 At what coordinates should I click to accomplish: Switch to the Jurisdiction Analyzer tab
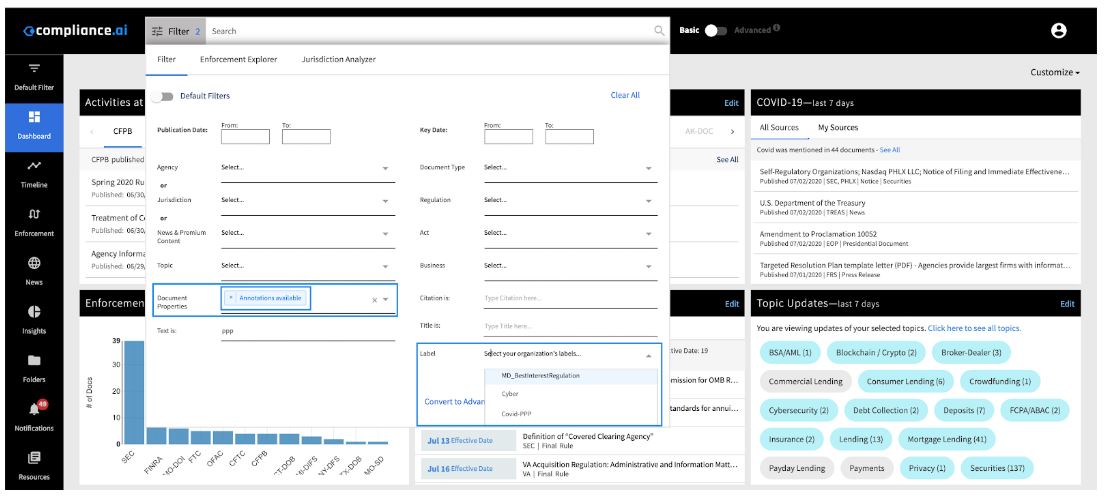[338, 59]
